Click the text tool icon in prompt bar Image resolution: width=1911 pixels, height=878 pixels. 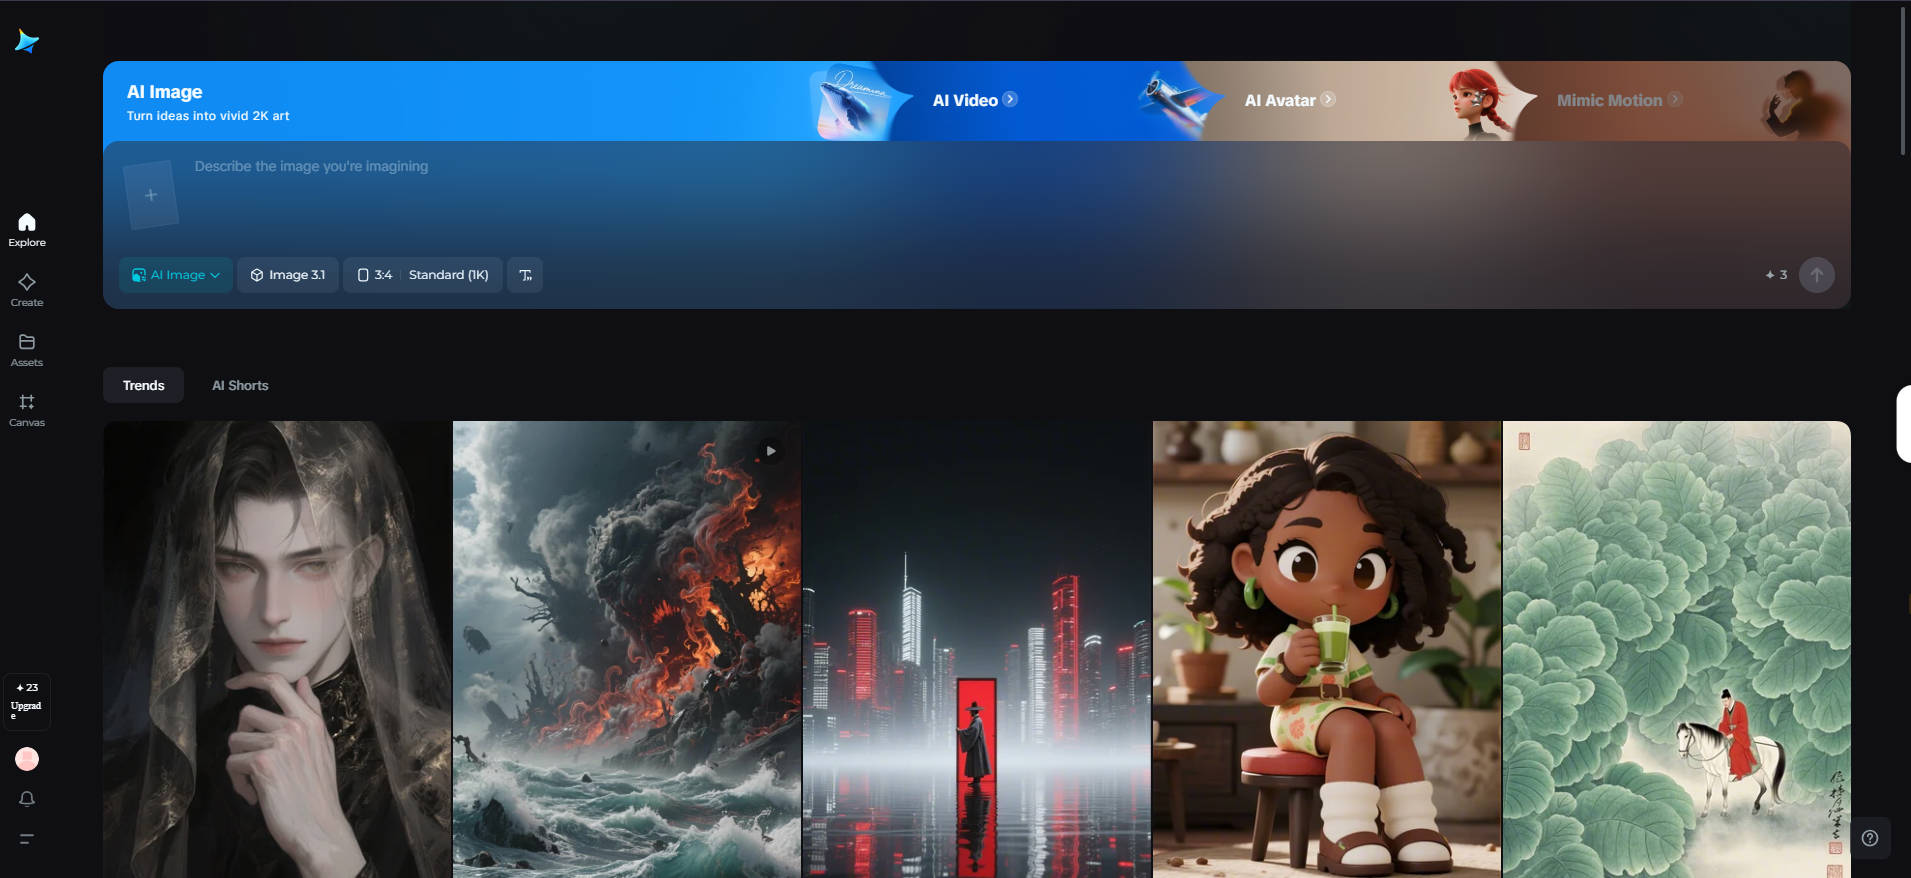point(525,275)
